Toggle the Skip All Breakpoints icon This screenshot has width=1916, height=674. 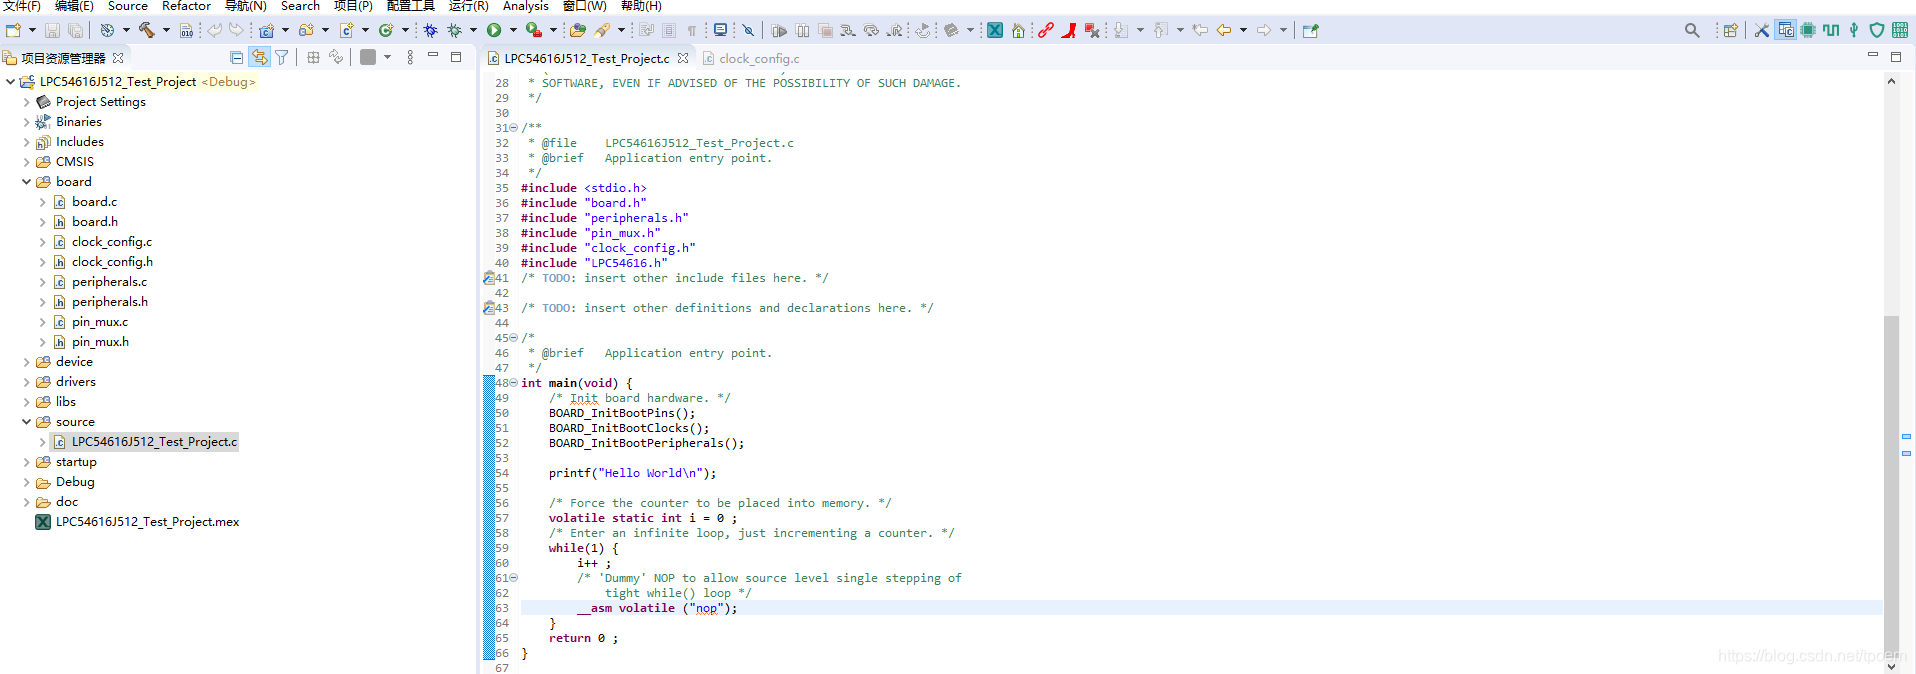click(748, 30)
